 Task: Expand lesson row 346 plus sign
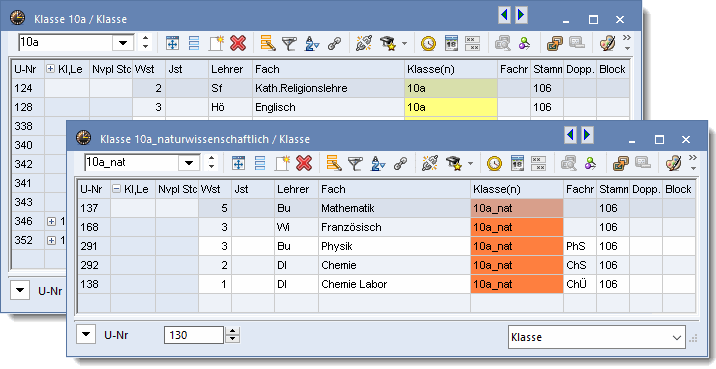(x=52, y=221)
